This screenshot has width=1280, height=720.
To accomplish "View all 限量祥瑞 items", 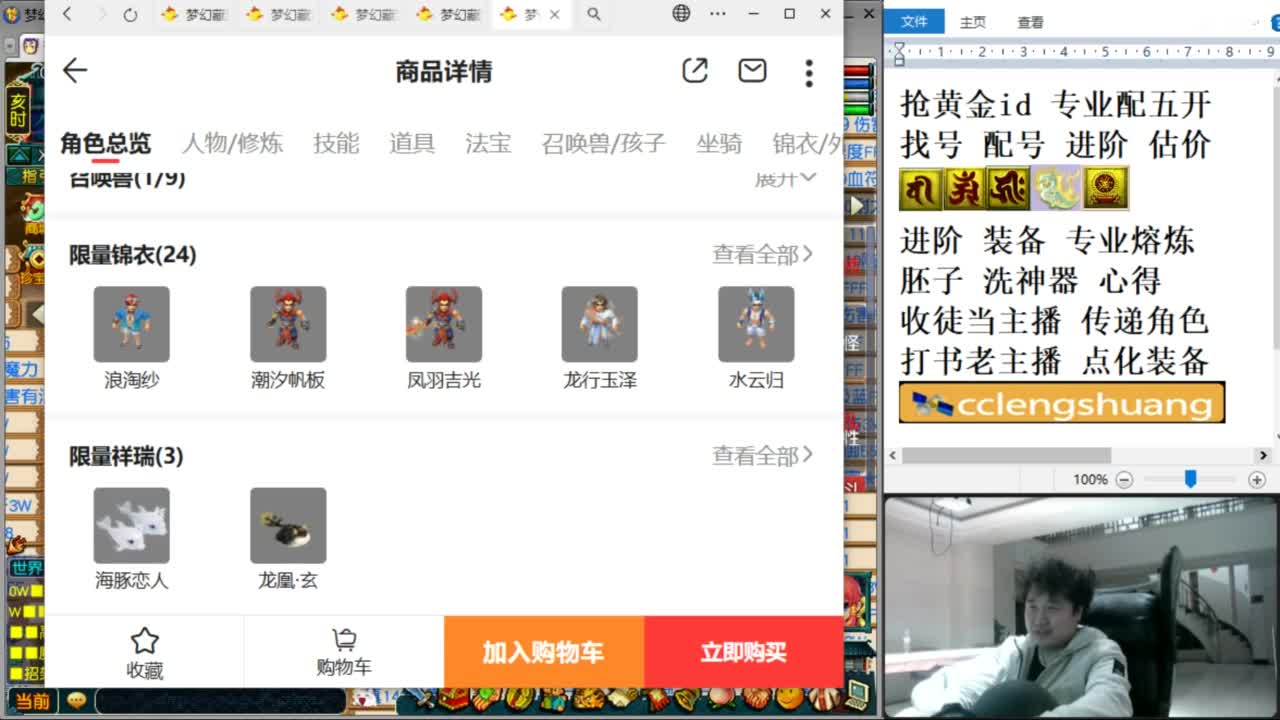I will [762, 456].
